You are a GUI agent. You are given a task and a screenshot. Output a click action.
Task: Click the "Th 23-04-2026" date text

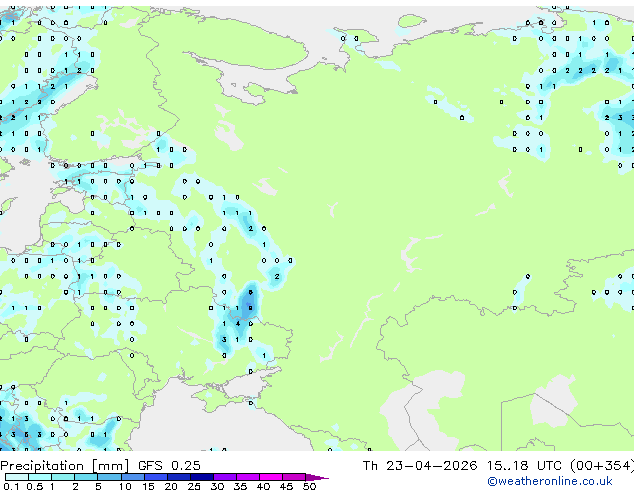tap(420, 466)
